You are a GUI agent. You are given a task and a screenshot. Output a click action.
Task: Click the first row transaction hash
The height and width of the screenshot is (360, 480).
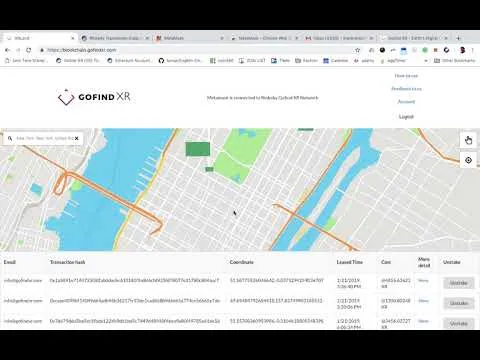click(134, 280)
